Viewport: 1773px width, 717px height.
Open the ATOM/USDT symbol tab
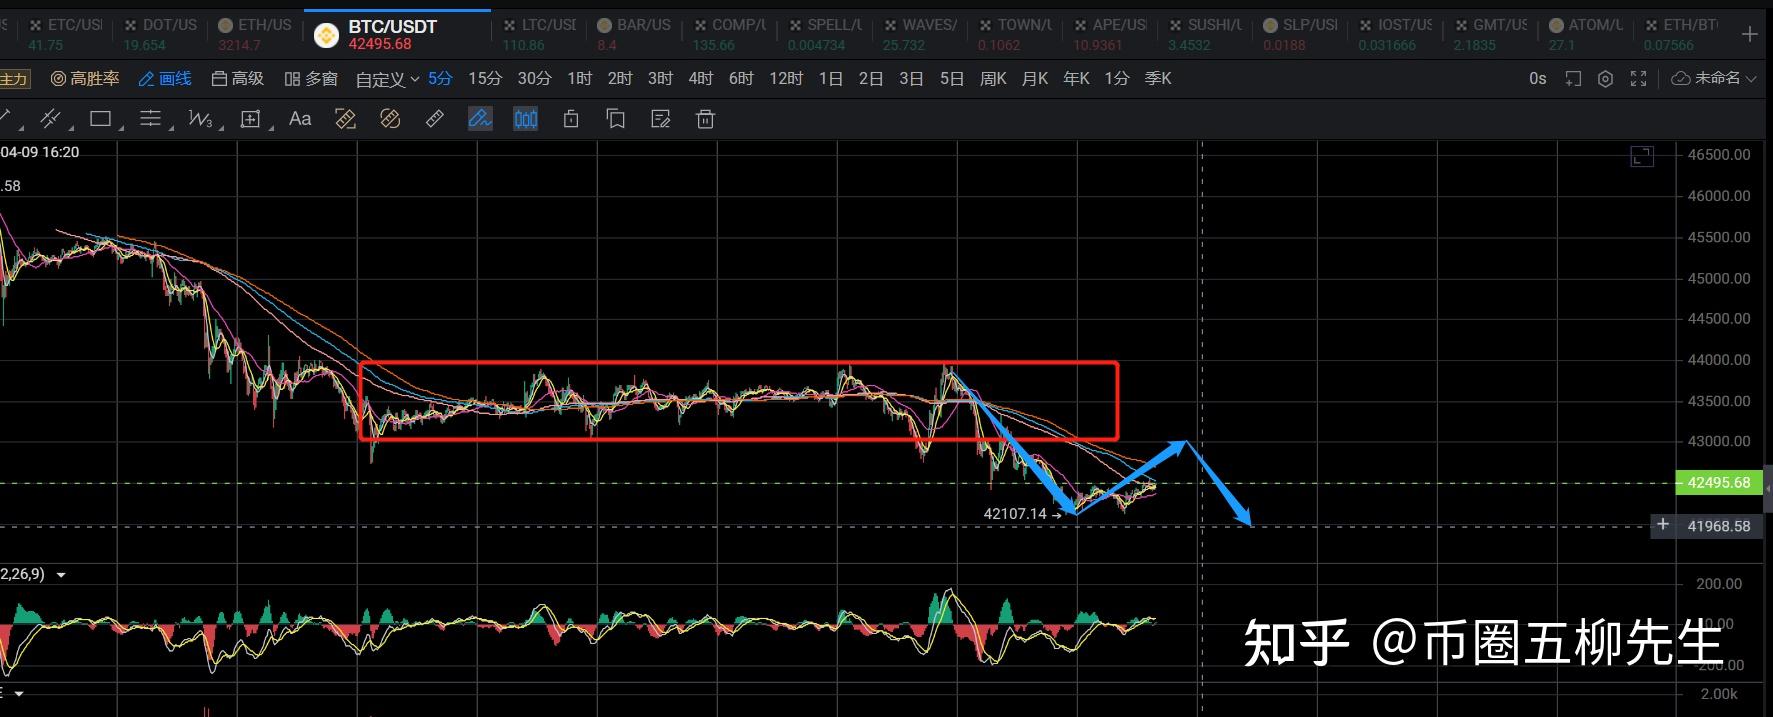tap(1586, 34)
